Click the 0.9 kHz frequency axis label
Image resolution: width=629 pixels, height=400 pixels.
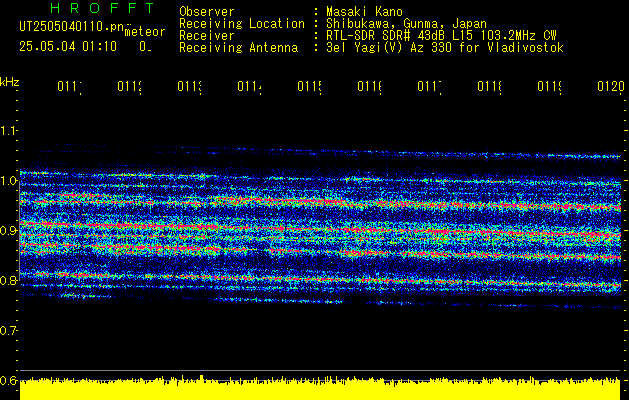[x=8, y=231]
